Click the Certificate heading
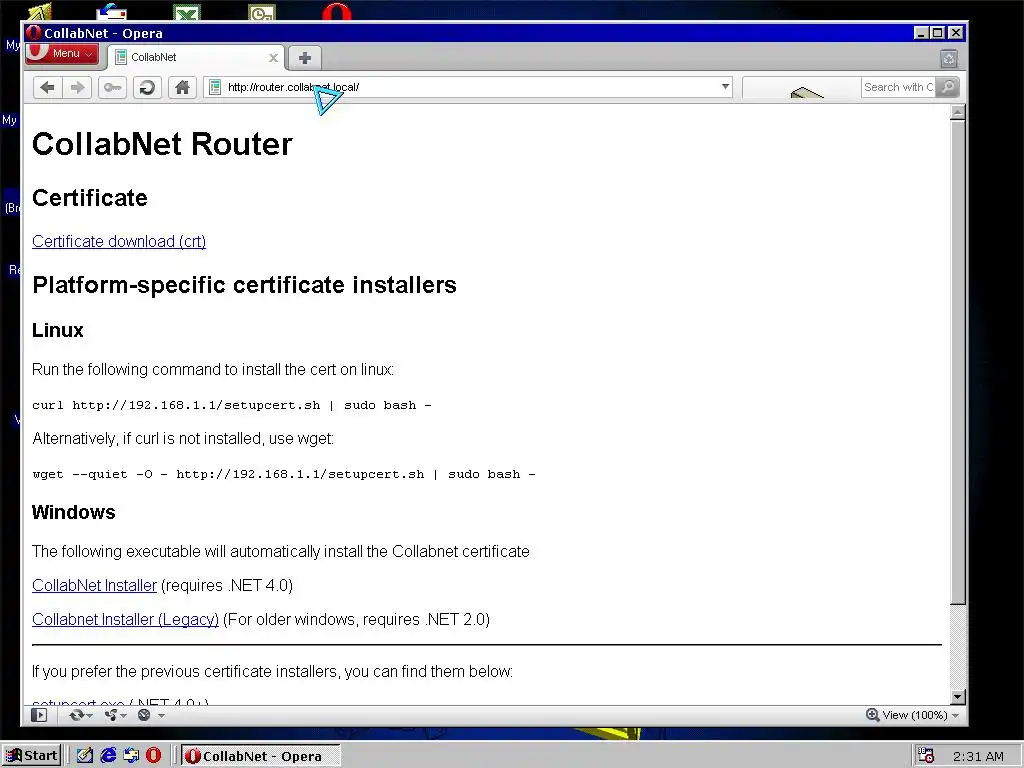Image resolution: width=1024 pixels, height=768 pixels. [x=89, y=198]
